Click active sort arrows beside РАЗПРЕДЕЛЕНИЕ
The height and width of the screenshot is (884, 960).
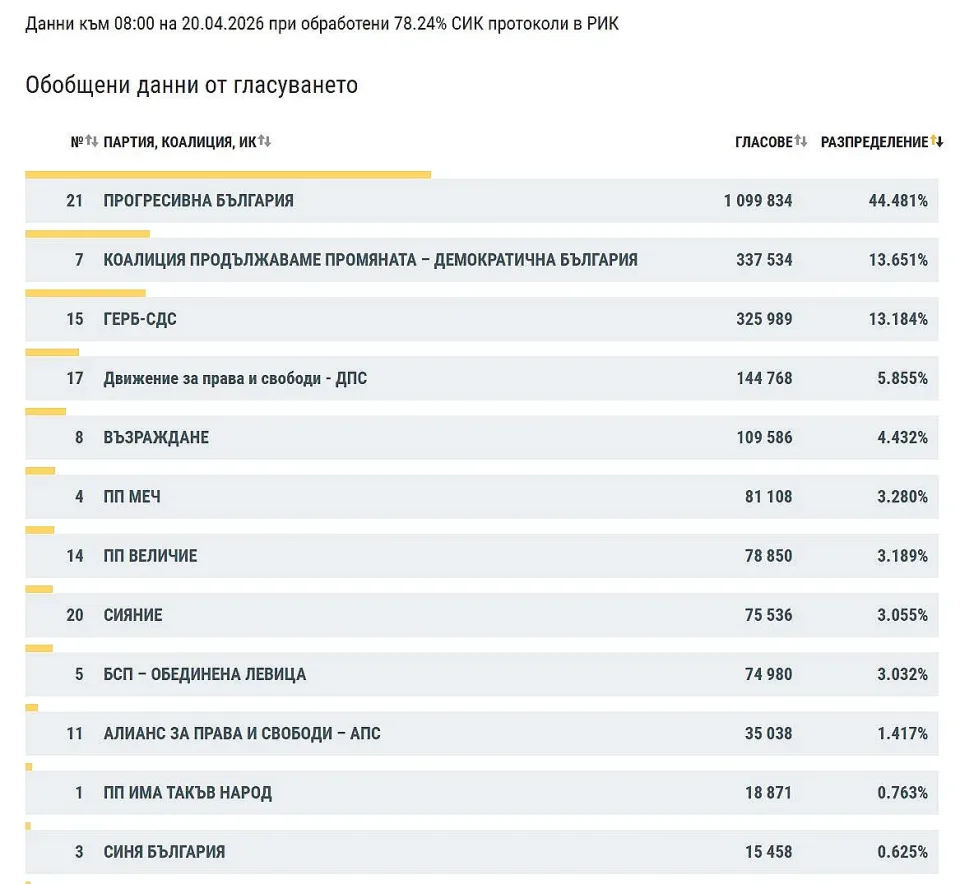(x=937, y=142)
